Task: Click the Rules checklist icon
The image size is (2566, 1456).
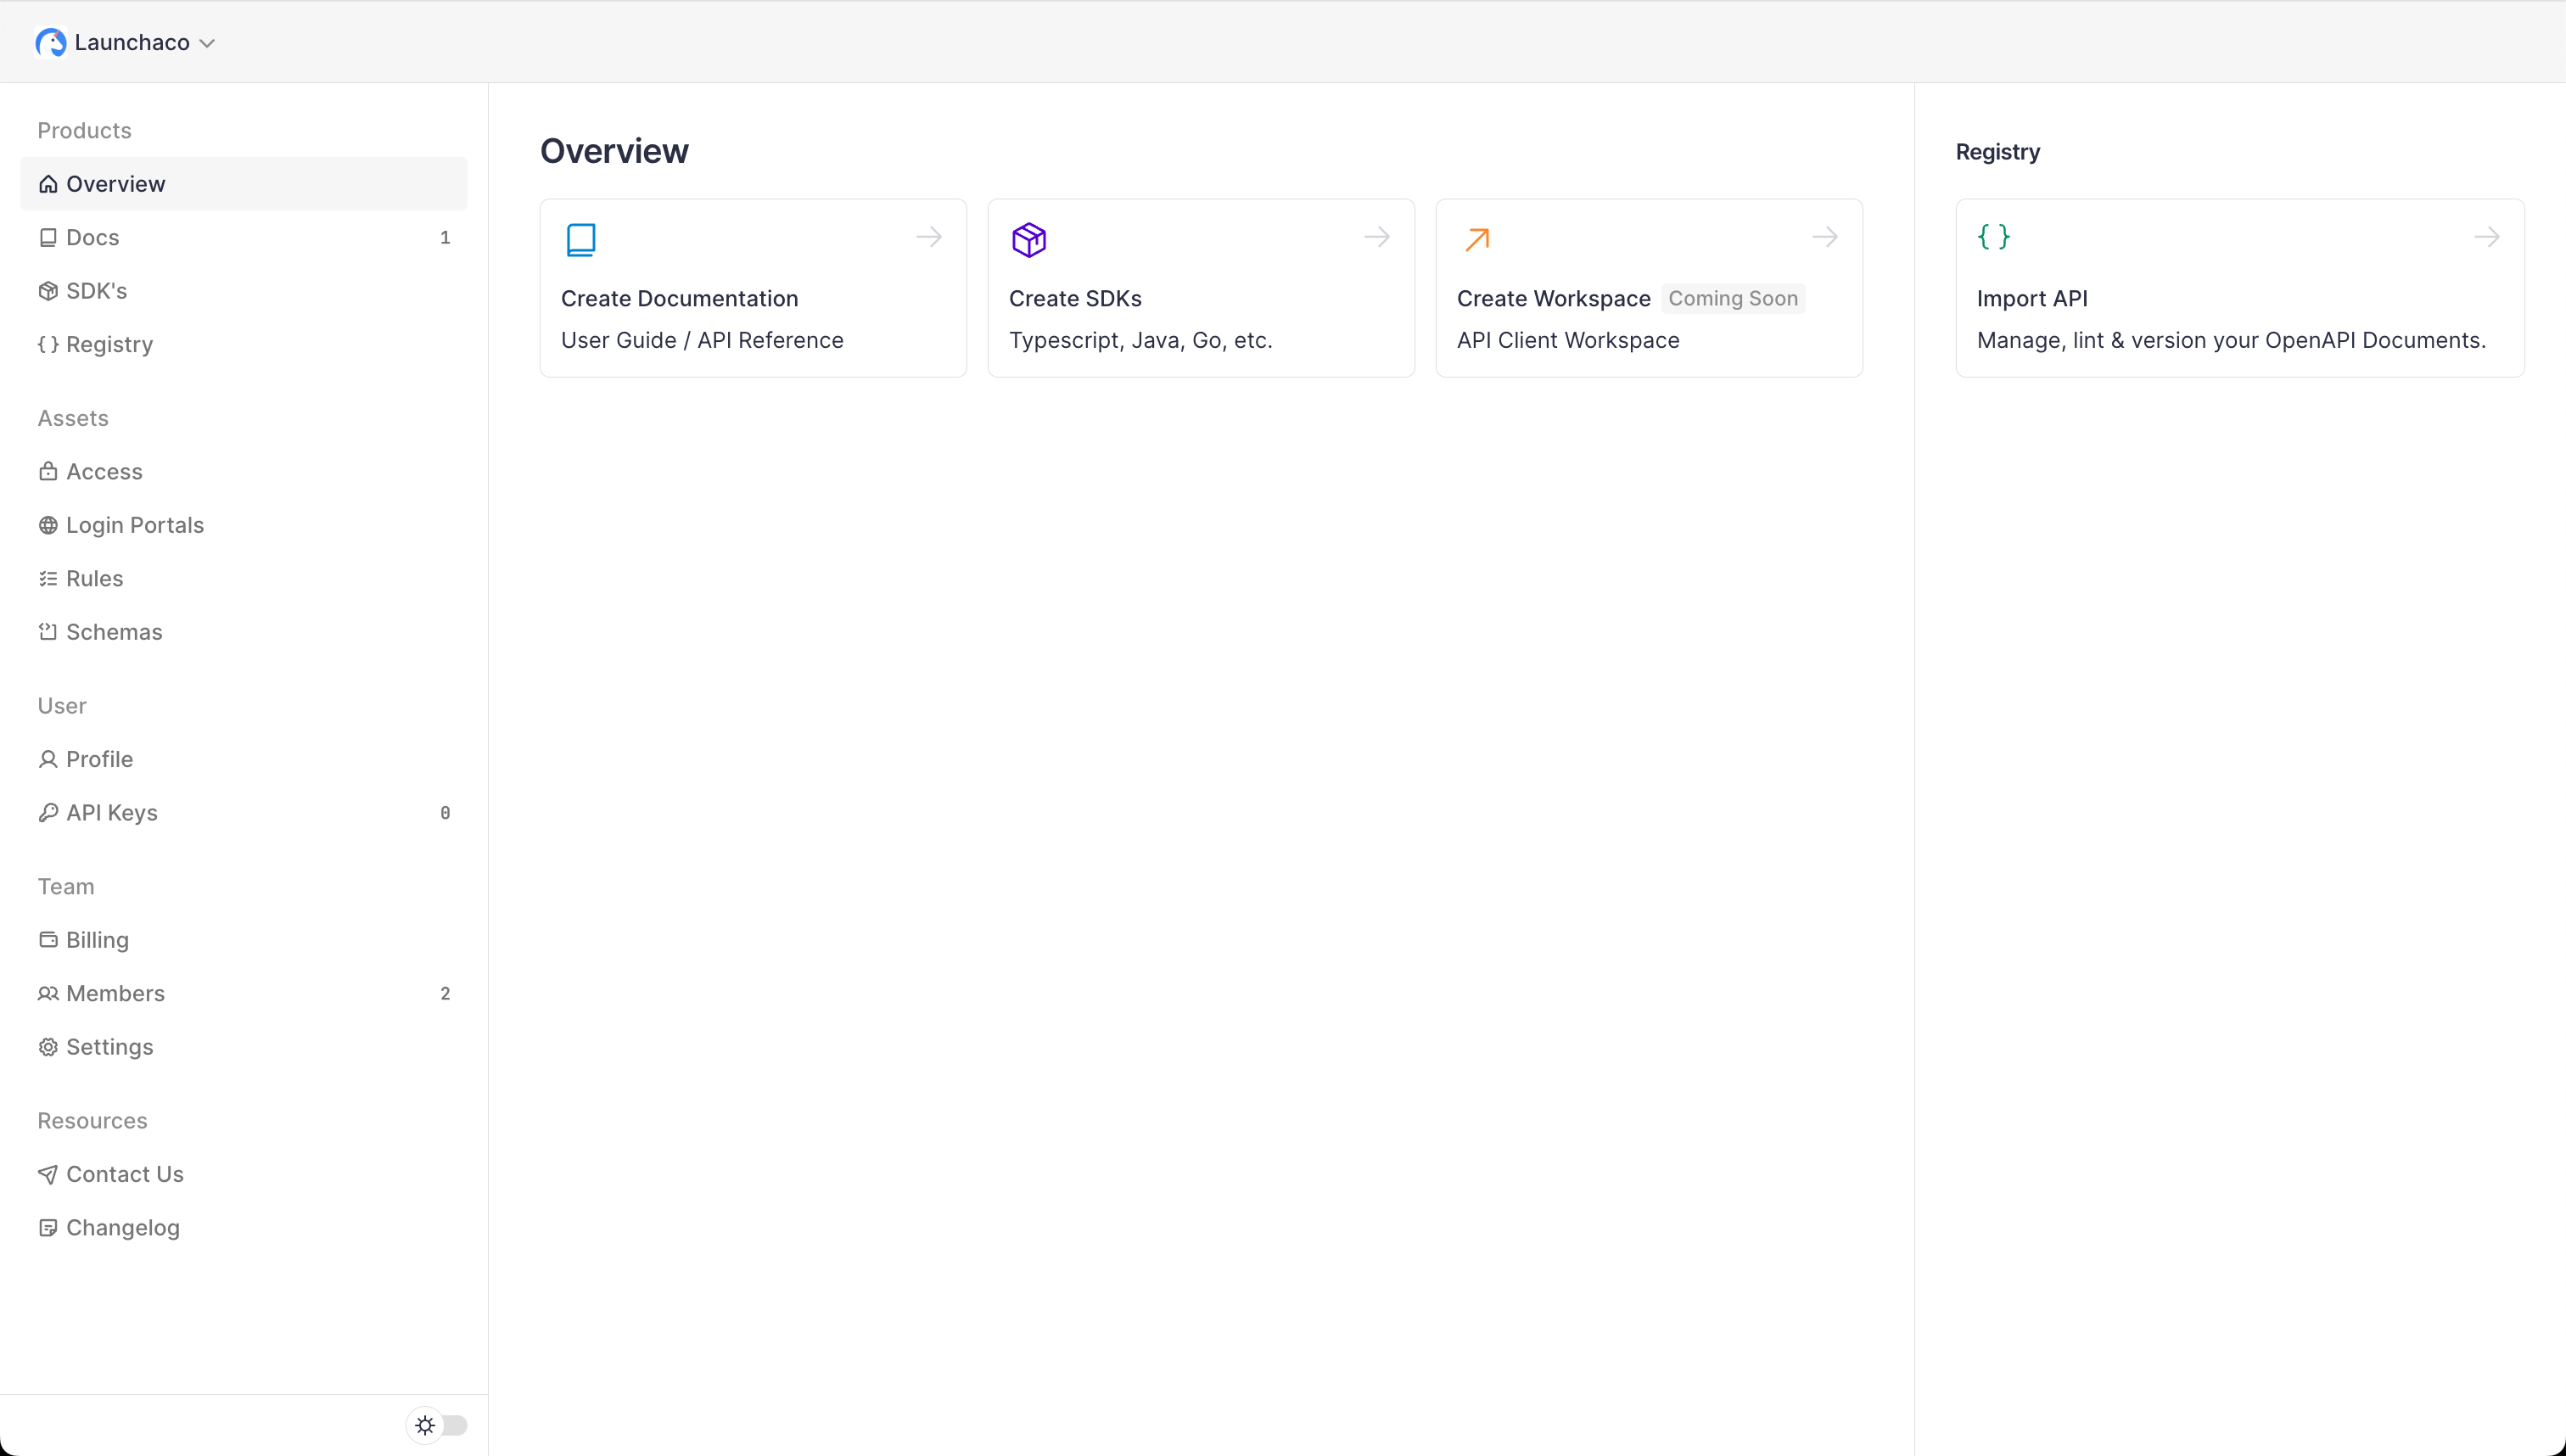Action: [x=48, y=579]
